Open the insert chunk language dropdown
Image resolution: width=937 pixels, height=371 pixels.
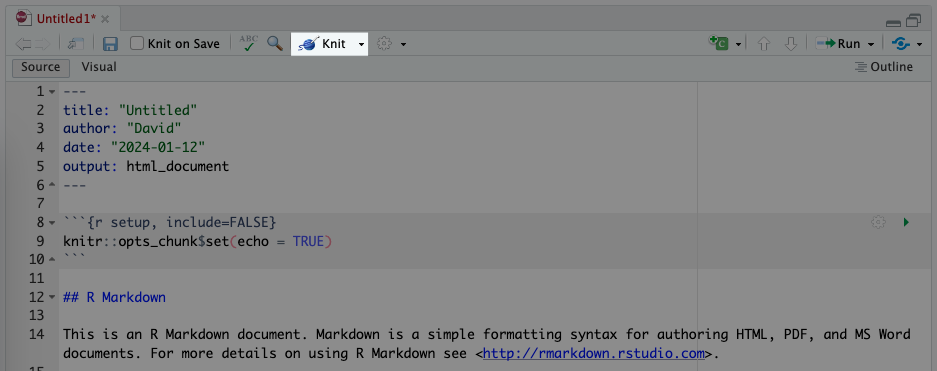[739, 44]
